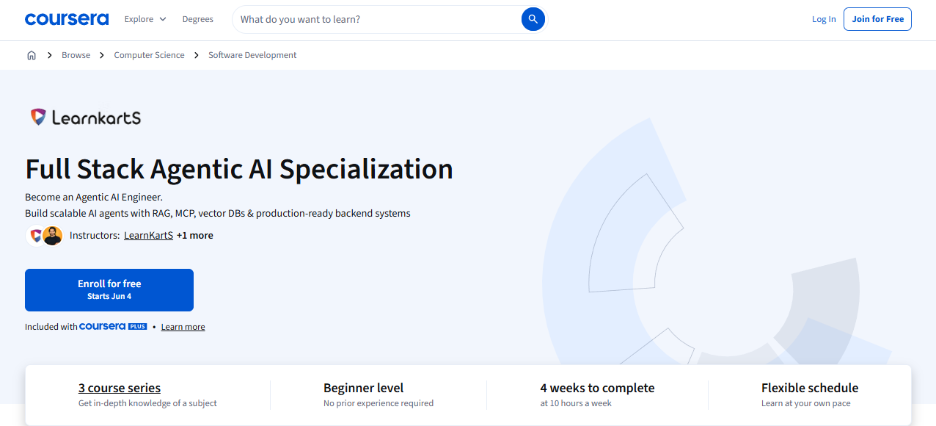
Task: Open the LearnKartS instructor link
Action: click(x=149, y=236)
